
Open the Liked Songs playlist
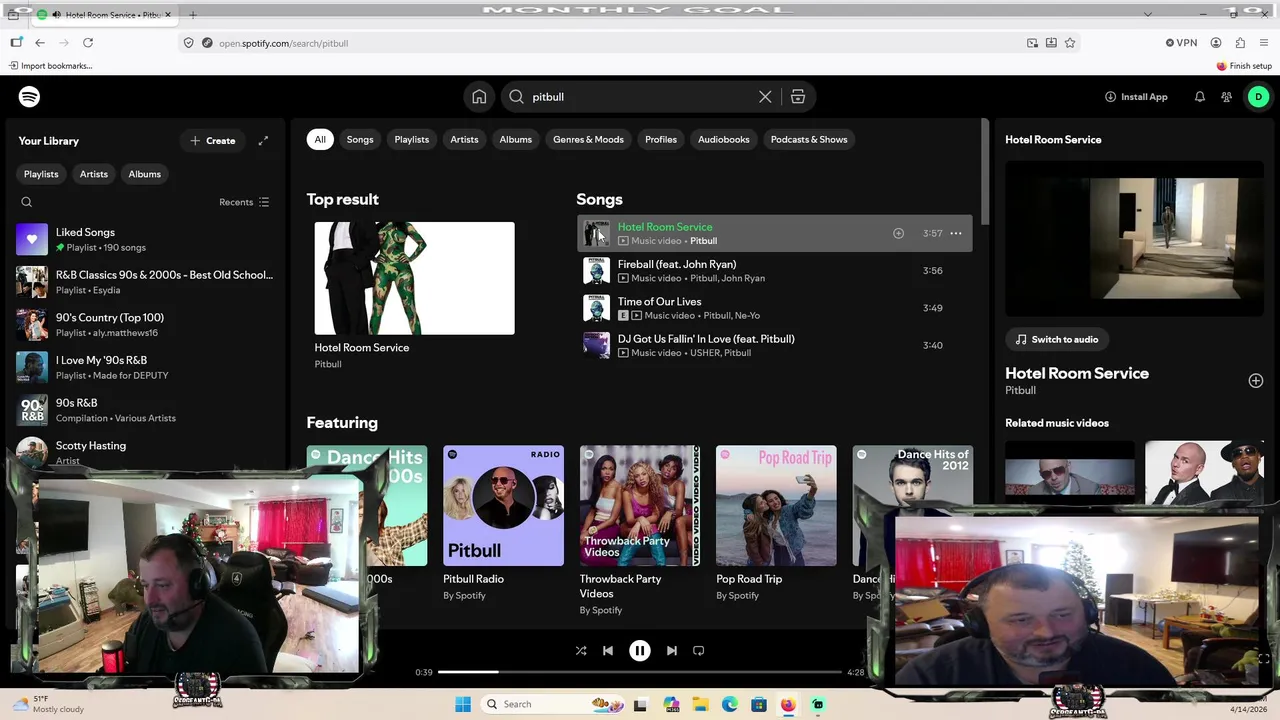146,239
